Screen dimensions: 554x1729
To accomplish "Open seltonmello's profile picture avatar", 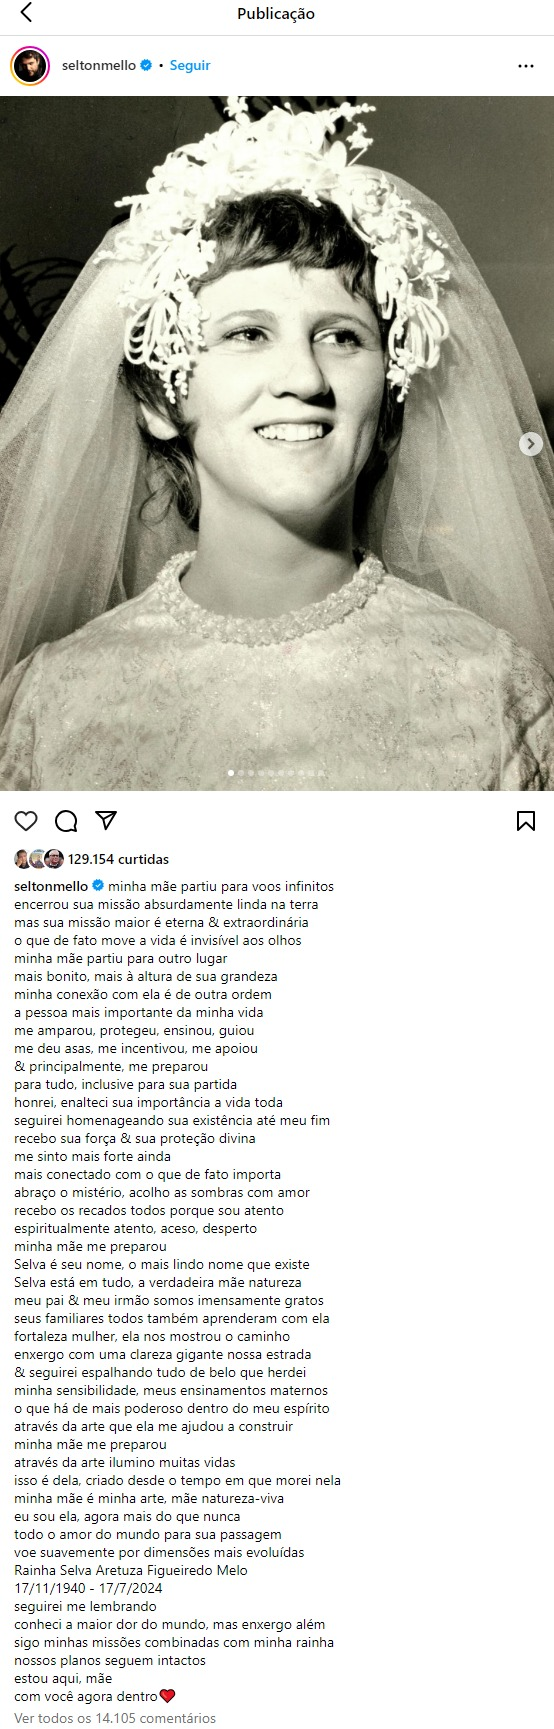I will pyautogui.click(x=30, y=66).
